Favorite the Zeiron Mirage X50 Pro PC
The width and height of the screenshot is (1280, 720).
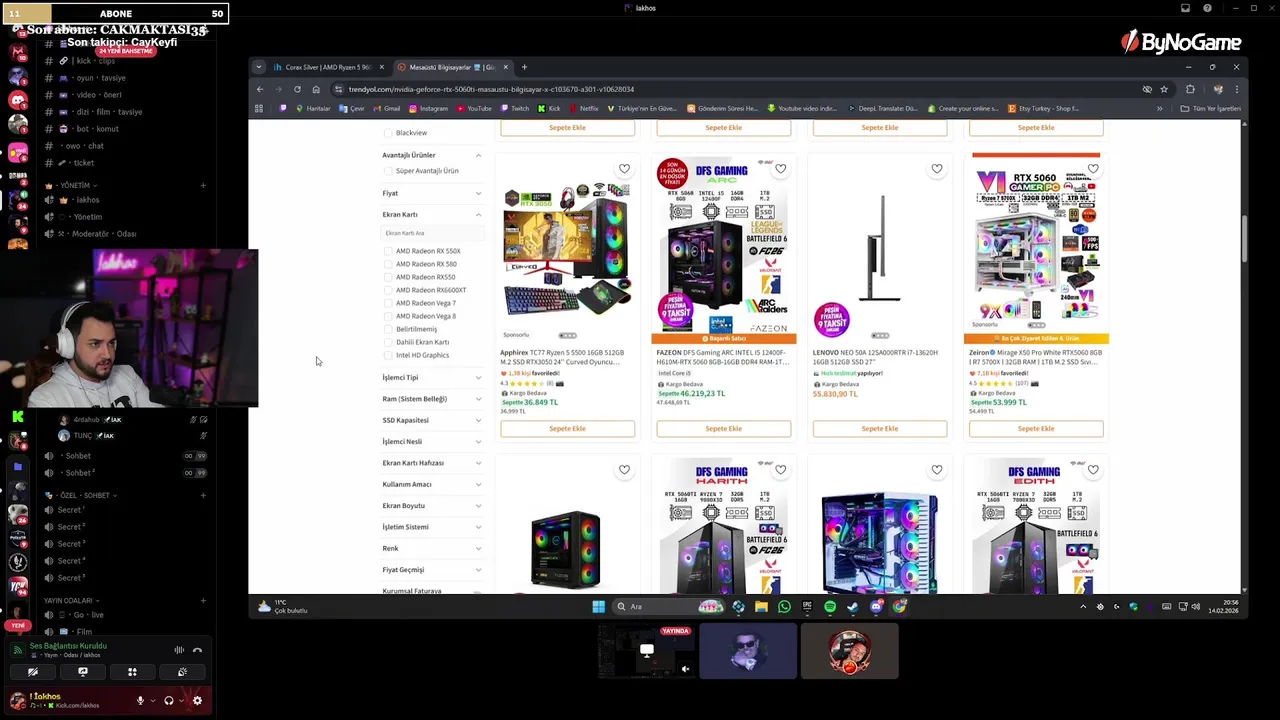point(1093,169)
